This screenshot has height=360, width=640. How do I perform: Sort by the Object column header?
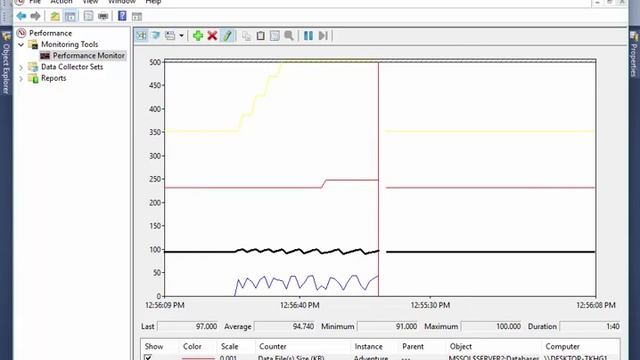tap(461, 347)
